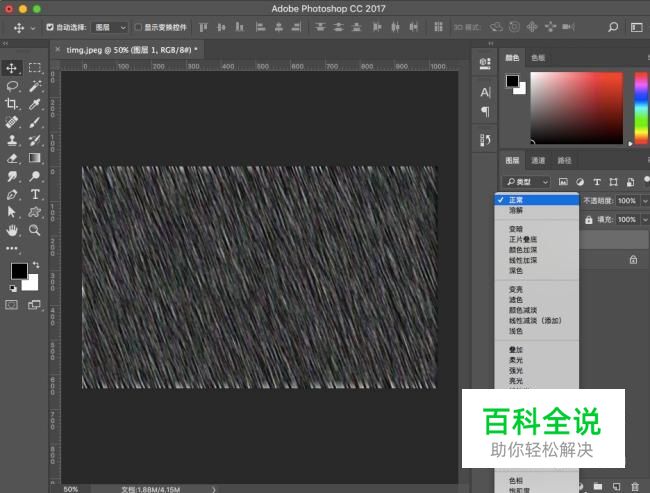Image resolution: width=650 pixels, height=493 pixels.
Task: Switch to the 路径 tab
Action: (x=564, y=160)
